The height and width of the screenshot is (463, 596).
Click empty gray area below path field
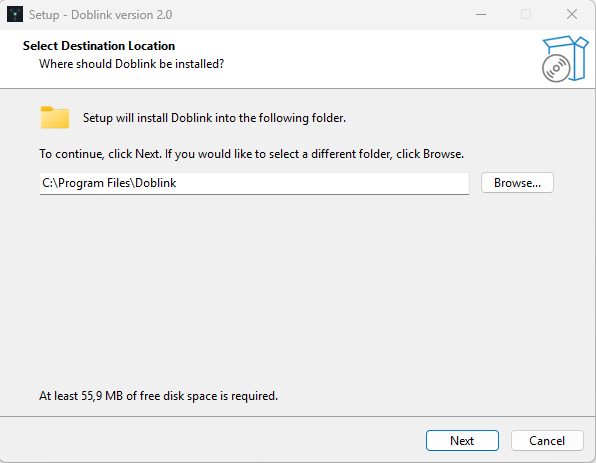[296, 289]
